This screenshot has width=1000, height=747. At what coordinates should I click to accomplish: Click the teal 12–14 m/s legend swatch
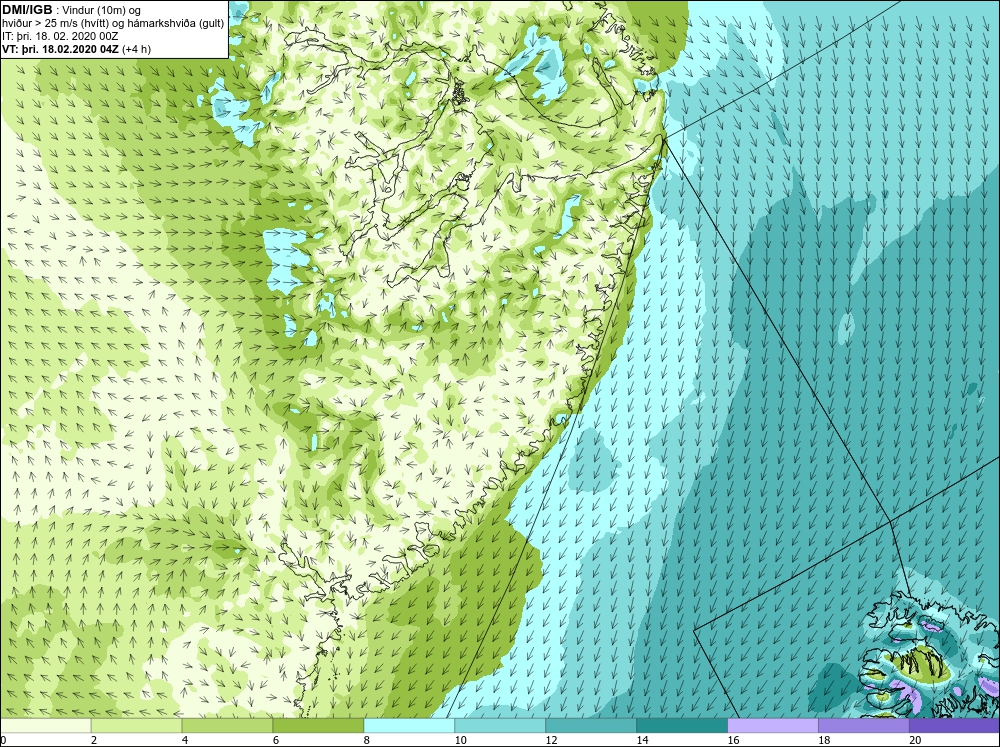click(x=591, y=726)
